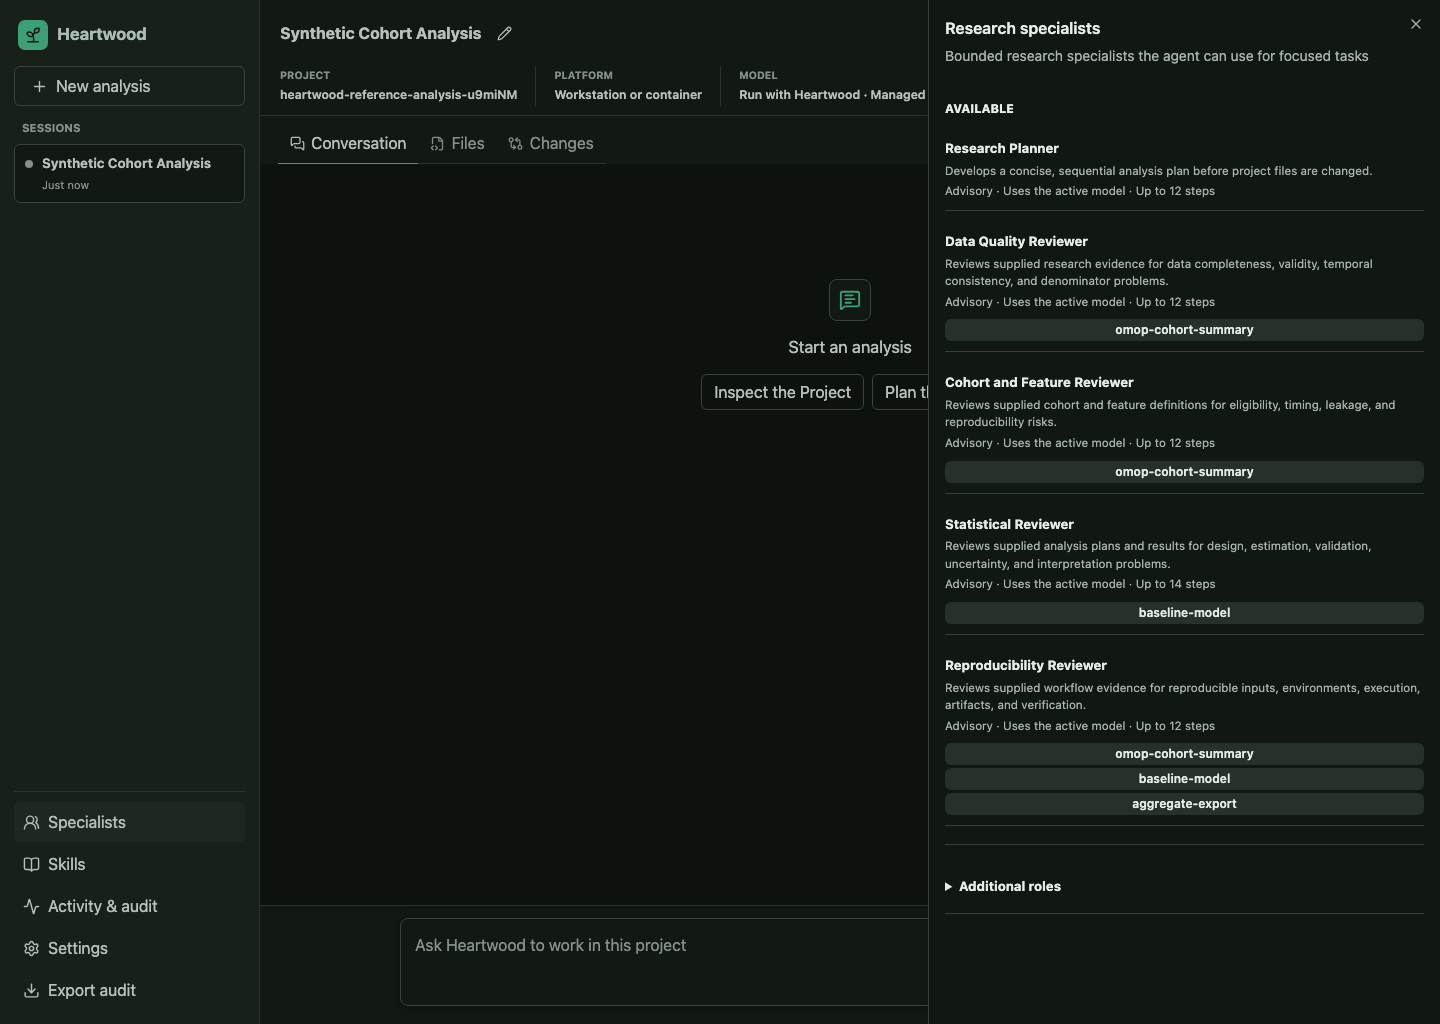Focus the Ask Heartwood message input
The width and height of the screenshot is (1440, 1024).
[664, 962]
